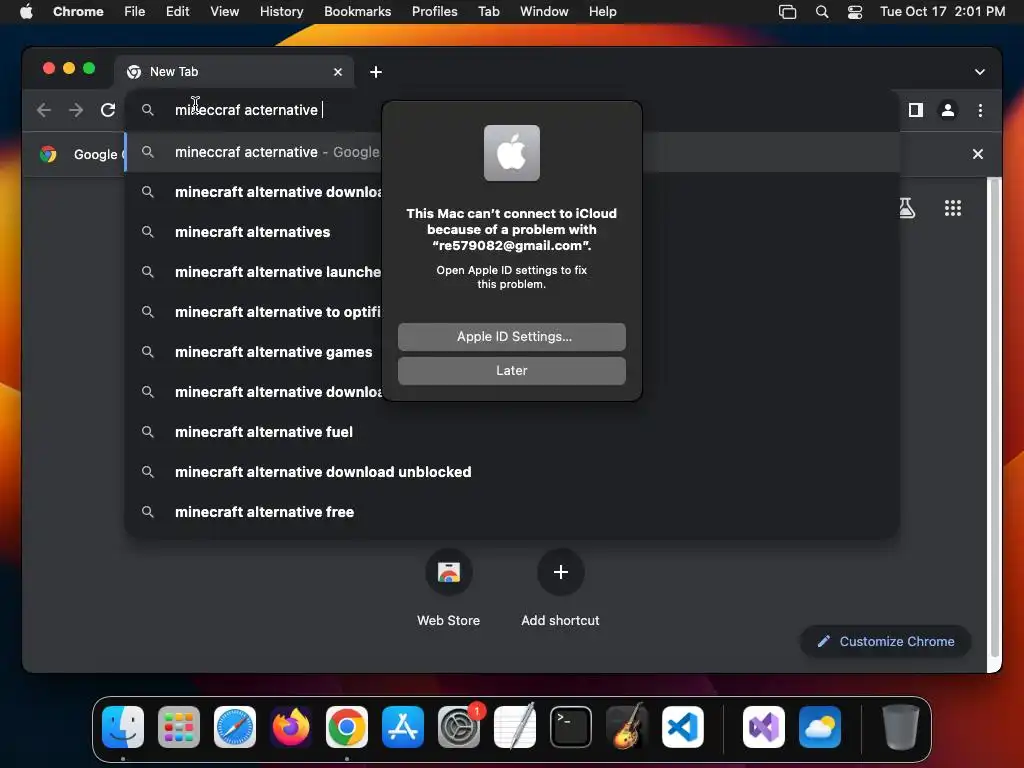Open Spotlight search in menu bar
The height and width of the screenshot is (768, 1024).
coord(822,12)
